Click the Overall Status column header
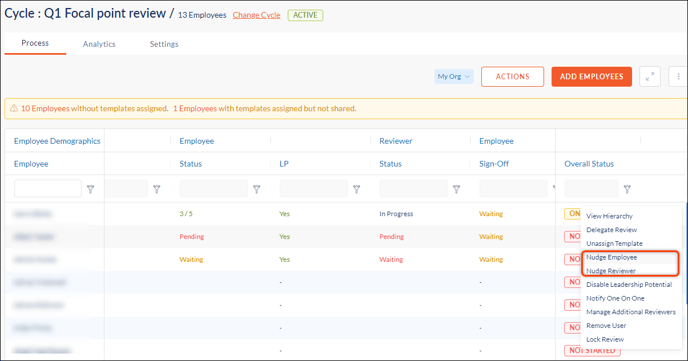This screenshot has width=688, height=361. pos(589,164)
